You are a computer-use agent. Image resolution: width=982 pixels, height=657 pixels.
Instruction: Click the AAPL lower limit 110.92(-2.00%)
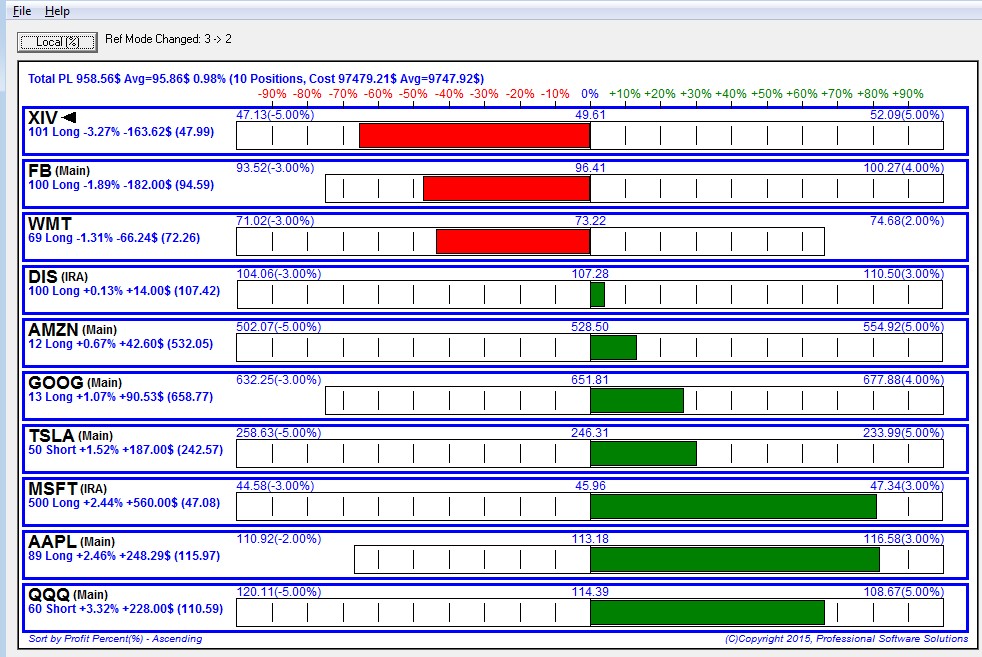click(279, 539)
